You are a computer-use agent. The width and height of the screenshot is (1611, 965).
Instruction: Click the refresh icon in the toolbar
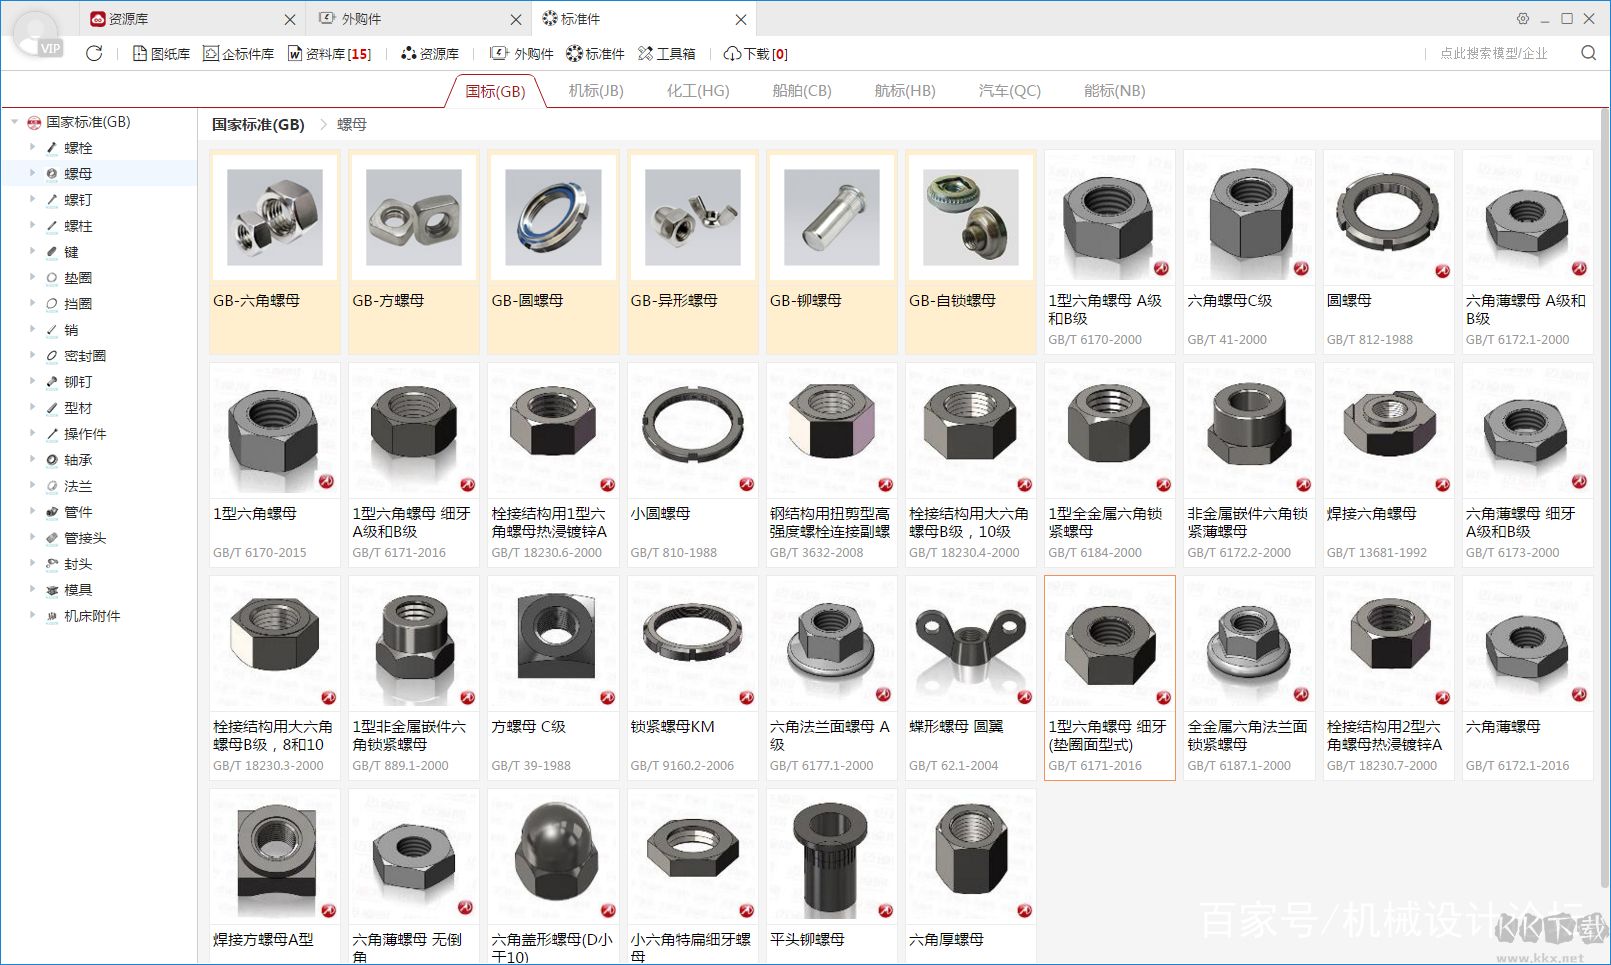94,53
